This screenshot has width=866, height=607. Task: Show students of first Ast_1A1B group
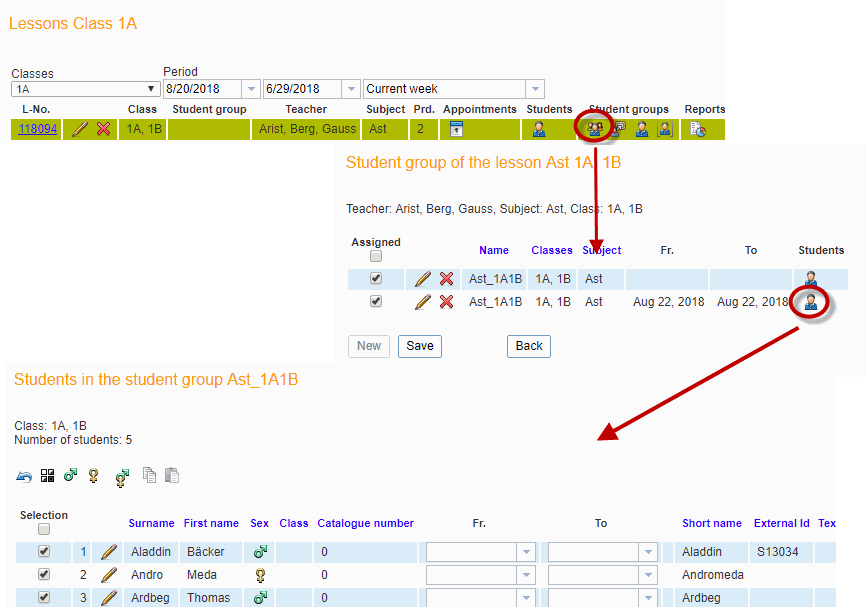(x=810, y=278)
